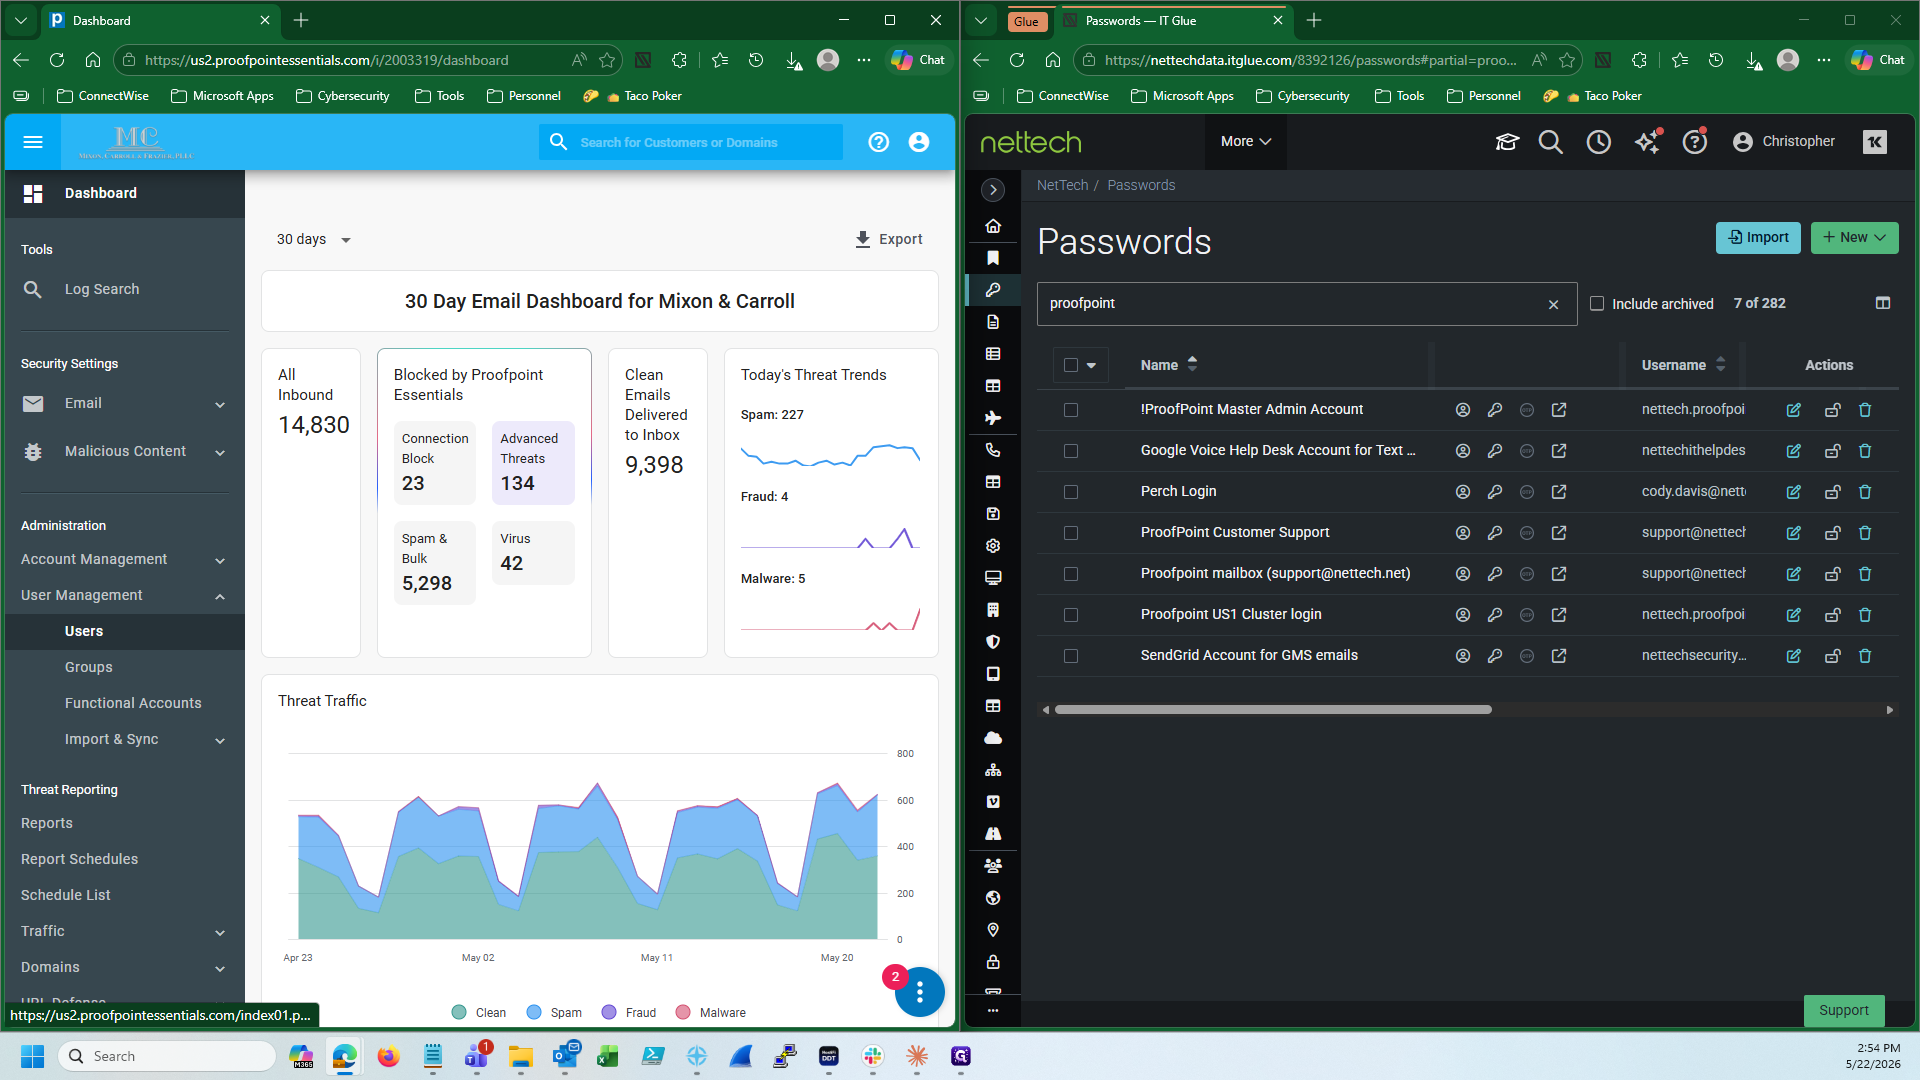Copy password for !ProofPoint Master Admin Account
Image resolution: width=1920 pixels, height=1080 pixels.
(x=1495, y=410)
